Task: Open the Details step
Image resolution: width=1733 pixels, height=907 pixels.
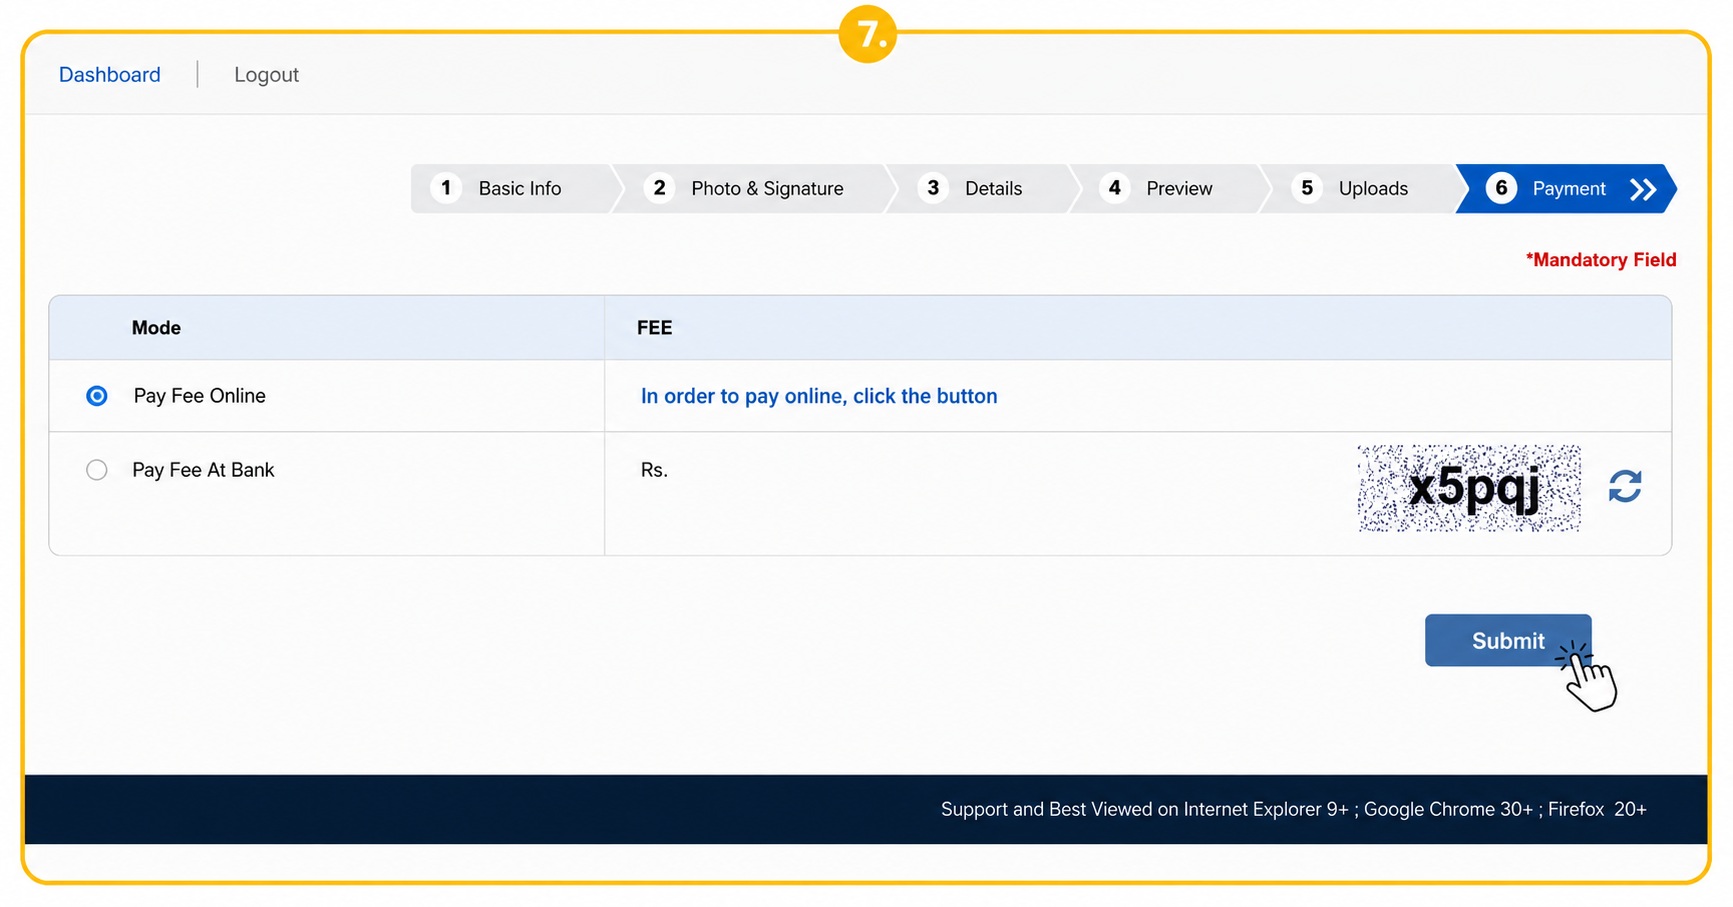Action: pos(993,188)
